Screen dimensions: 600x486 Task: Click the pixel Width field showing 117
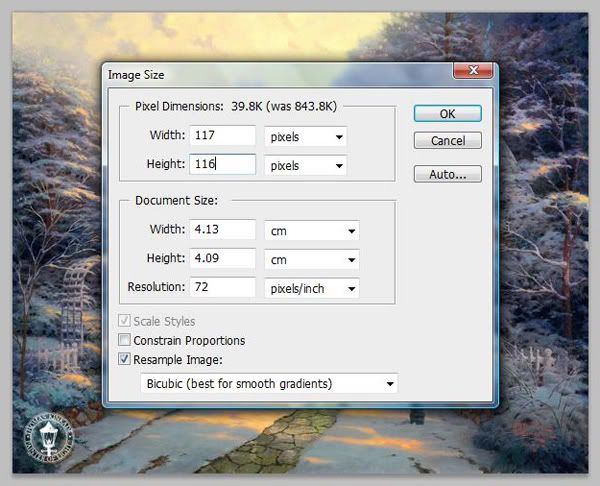pos(222,135)
